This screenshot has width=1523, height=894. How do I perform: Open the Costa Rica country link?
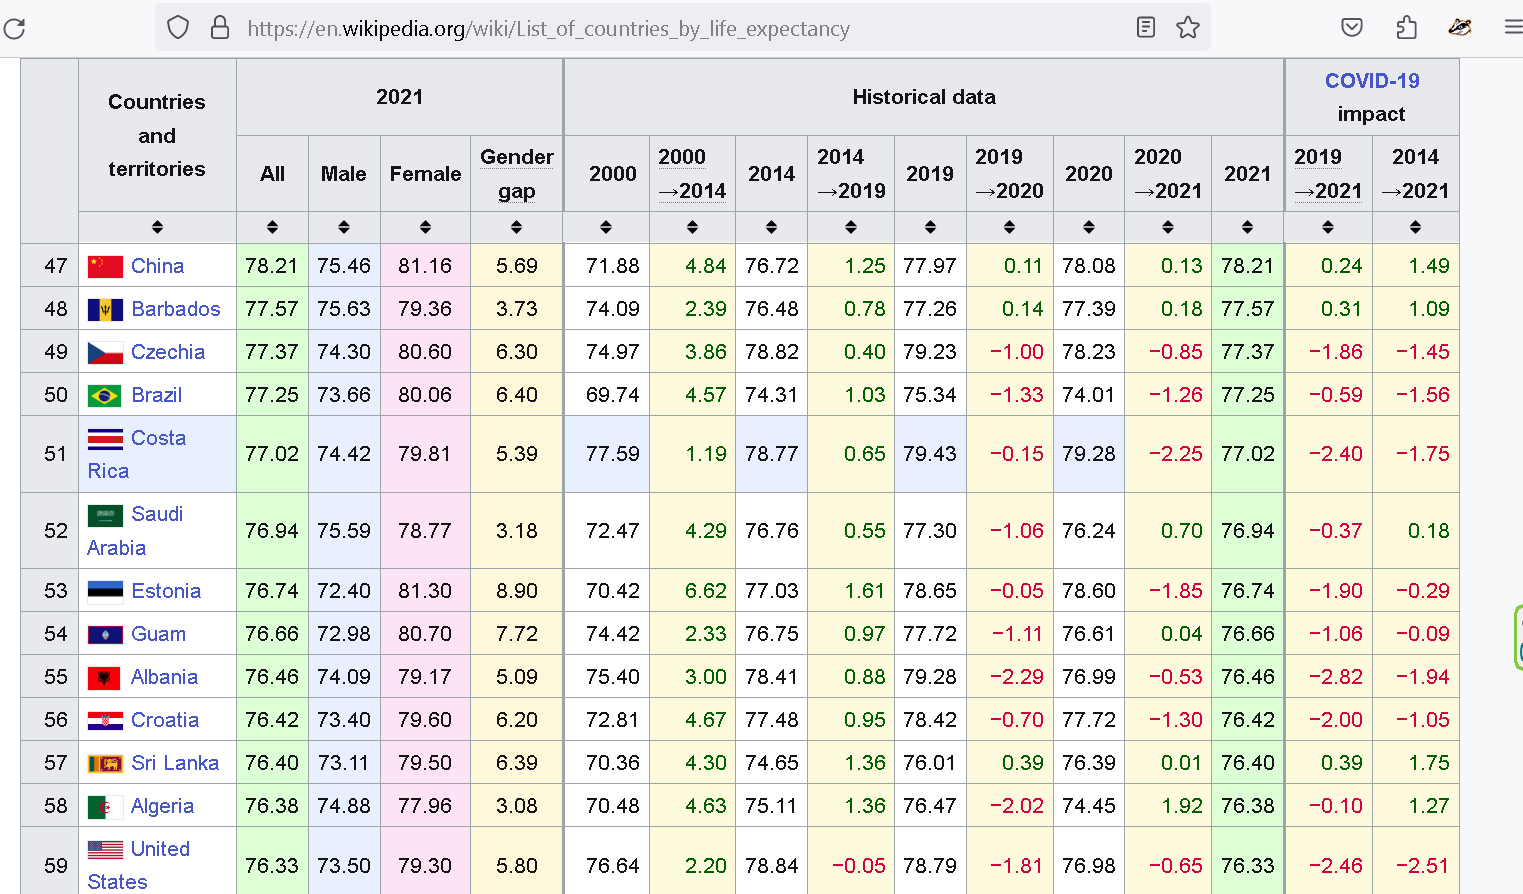pyautogui.click(x=137, y=454)
